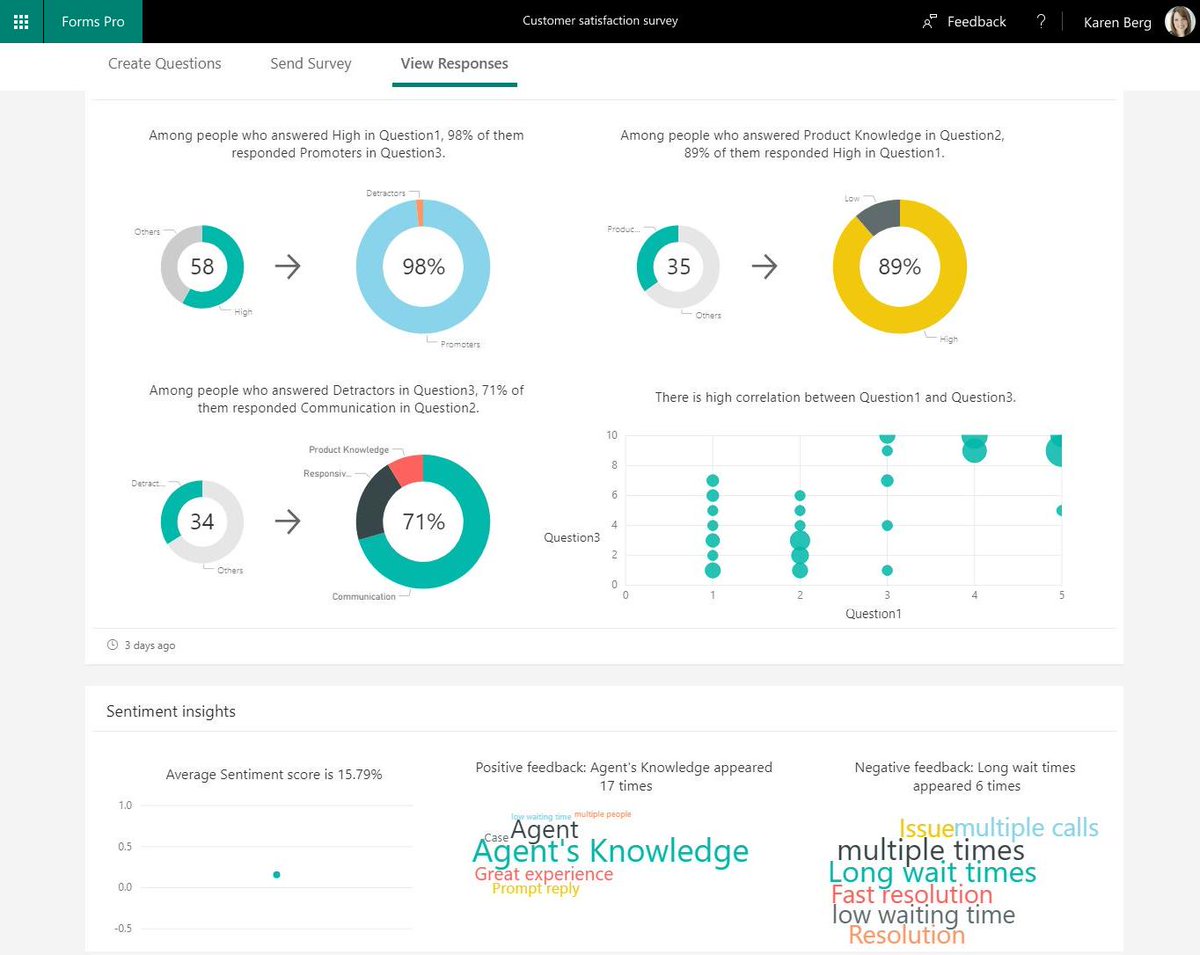The image size is (1200, 955).
Task: Switch to the Create Questions tab
Action: click(164, 63)
